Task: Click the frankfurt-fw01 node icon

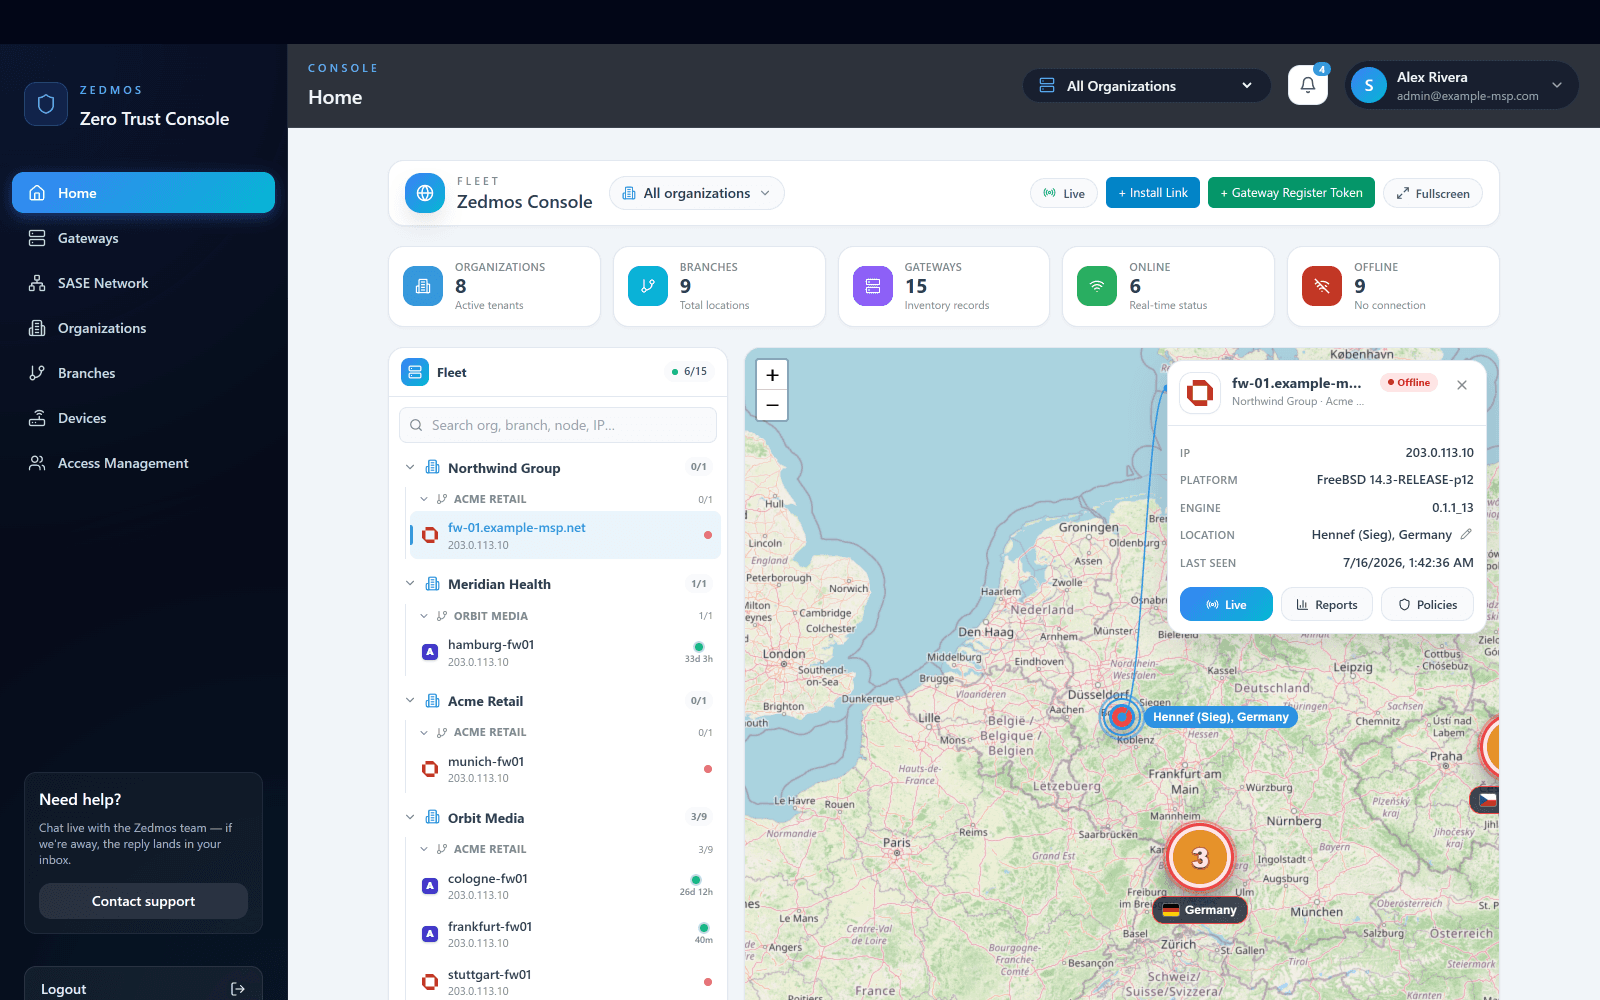Action: coord(430,934)
